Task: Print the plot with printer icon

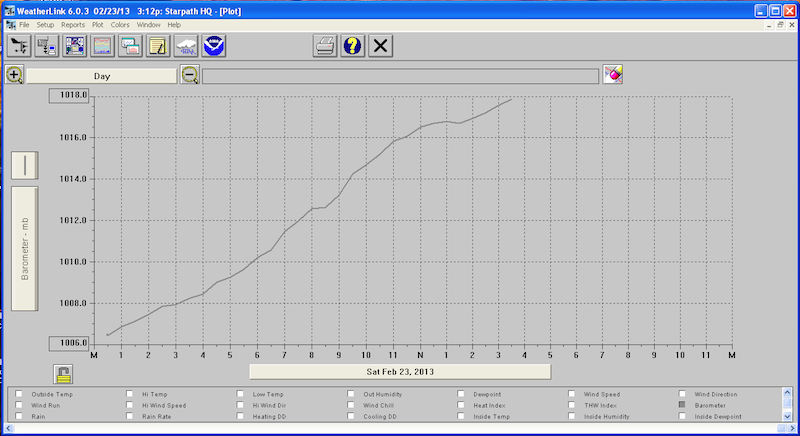Action: coord(325,46)
